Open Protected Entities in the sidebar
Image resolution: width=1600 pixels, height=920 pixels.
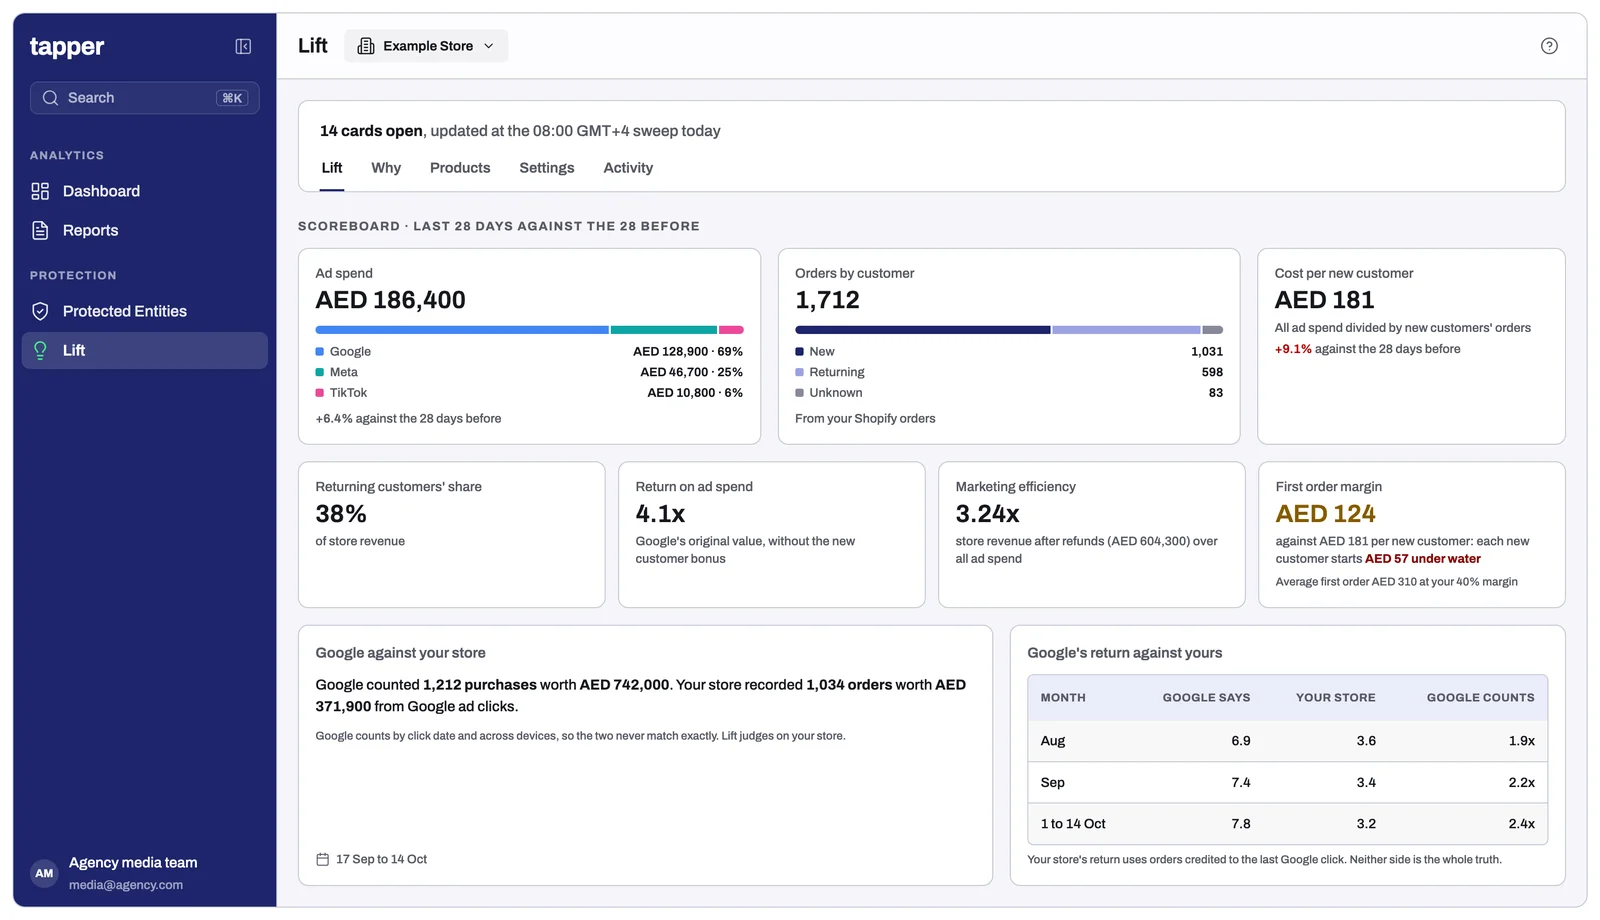pyautogui.click(x=145, y=311)
